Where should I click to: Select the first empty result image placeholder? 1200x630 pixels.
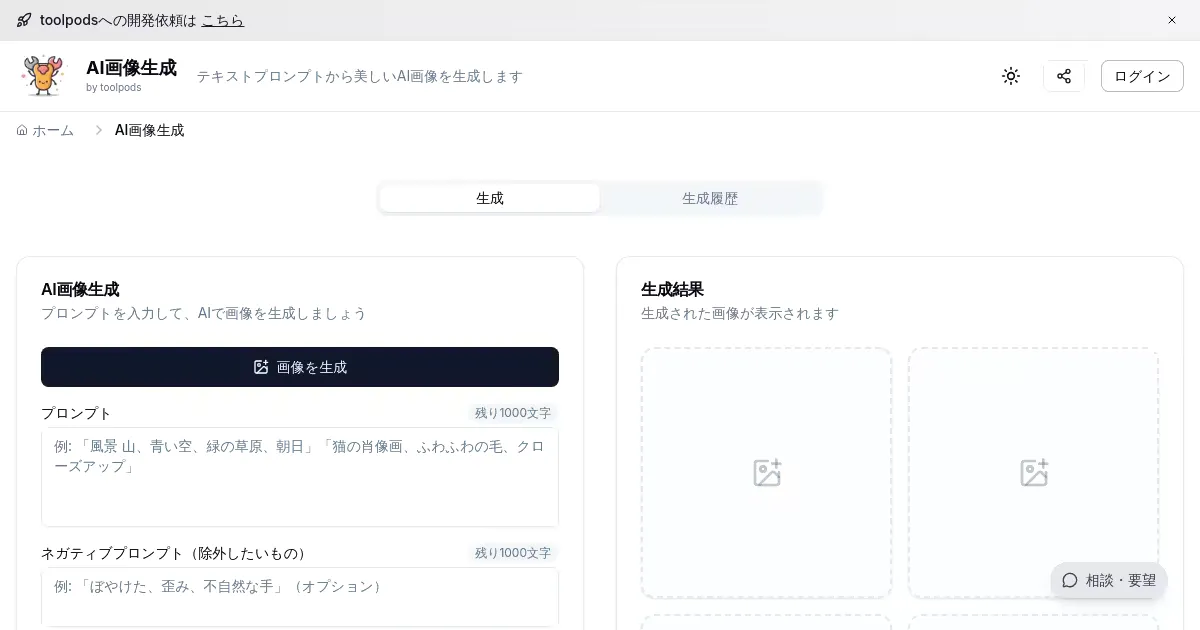(x=766, y=473)
